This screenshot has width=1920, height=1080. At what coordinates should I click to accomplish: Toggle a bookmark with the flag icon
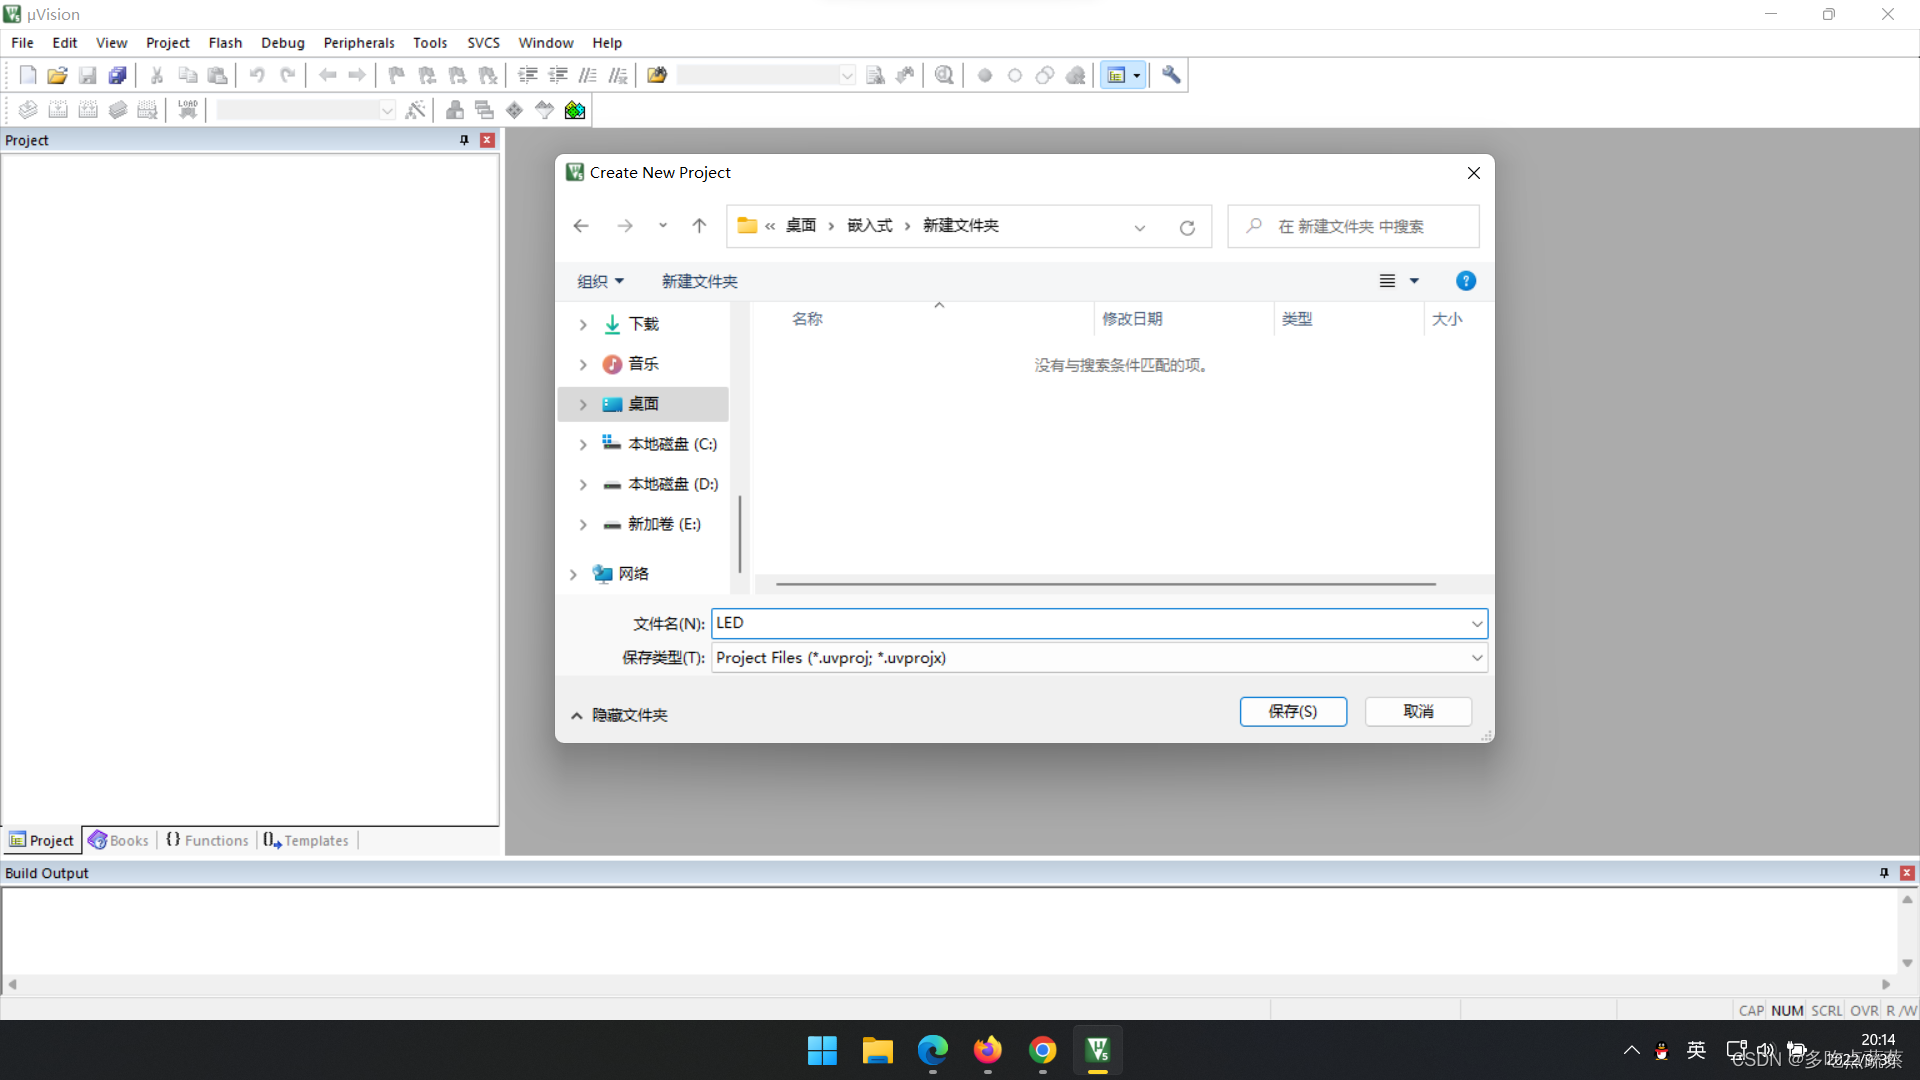(395, 74)
